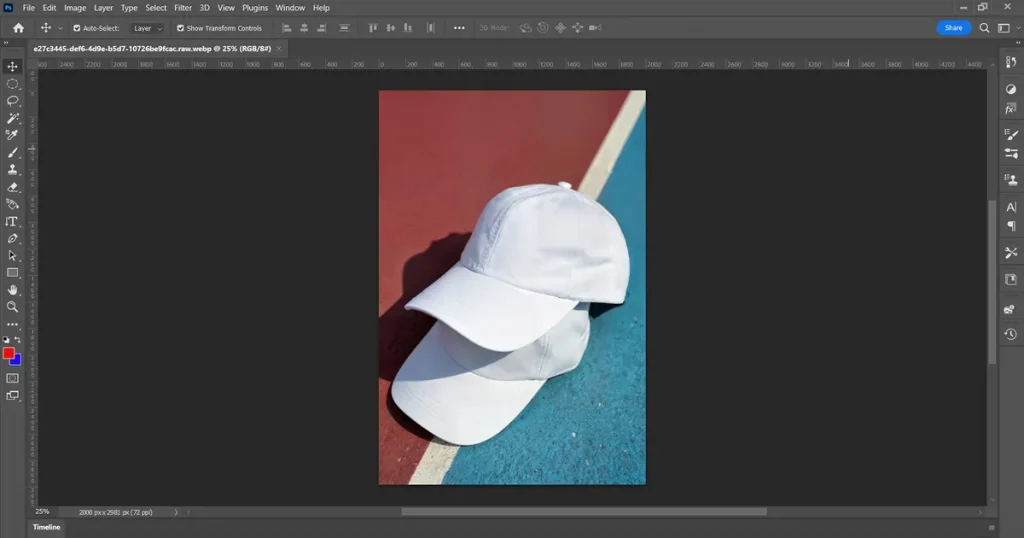This screenshot has height=538, width=1024.
Task: Select the Elliptical Marquee tool
Action: click(x=12, y=84)
